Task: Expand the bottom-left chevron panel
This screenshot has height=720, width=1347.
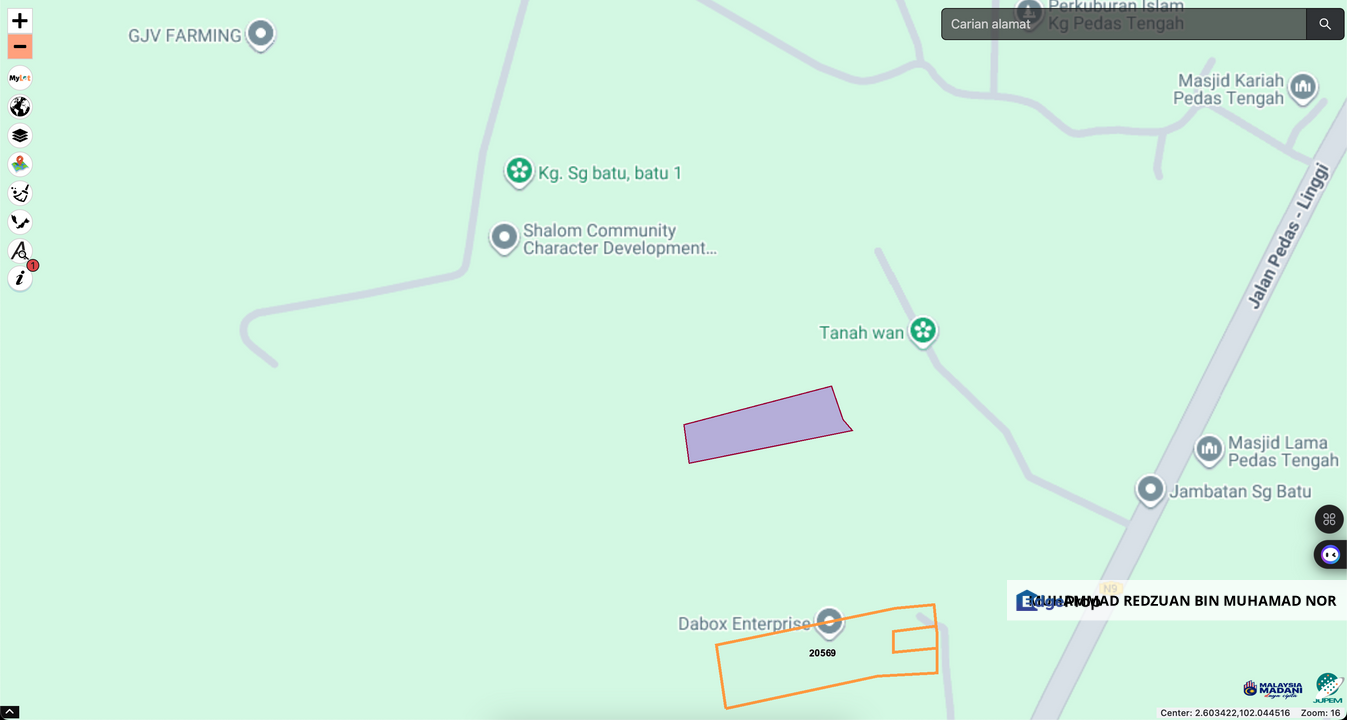Action: click(9, 713)
